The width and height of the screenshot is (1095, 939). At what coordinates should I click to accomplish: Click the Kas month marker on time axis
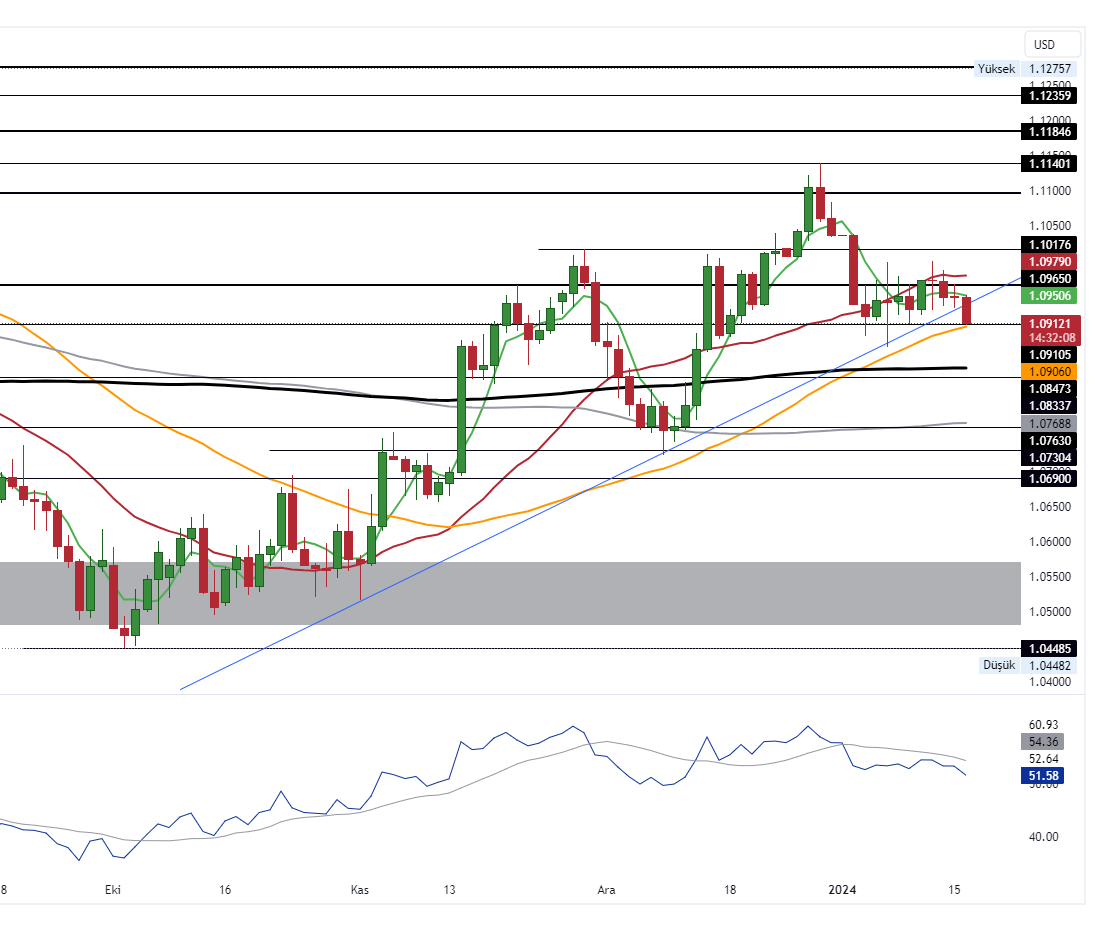point(359,889)
